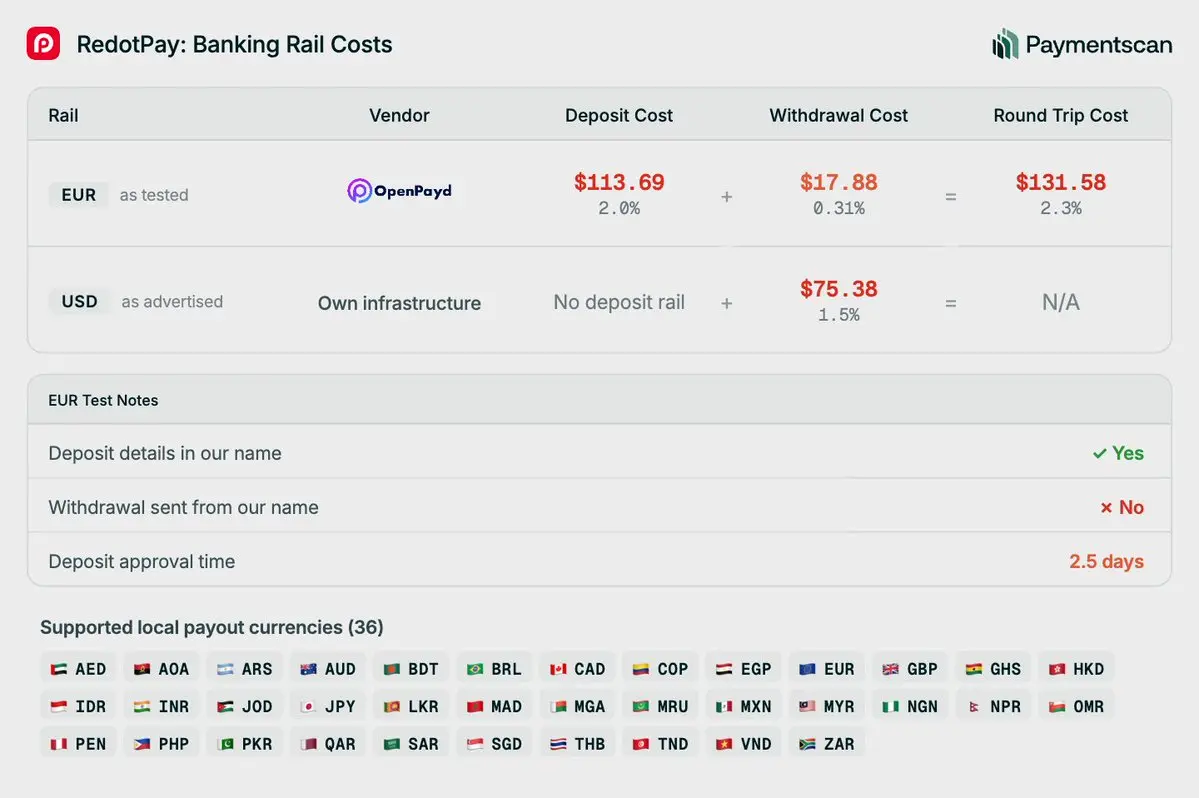
Task: Click the JOD flag icon
Action: [226, 706]
